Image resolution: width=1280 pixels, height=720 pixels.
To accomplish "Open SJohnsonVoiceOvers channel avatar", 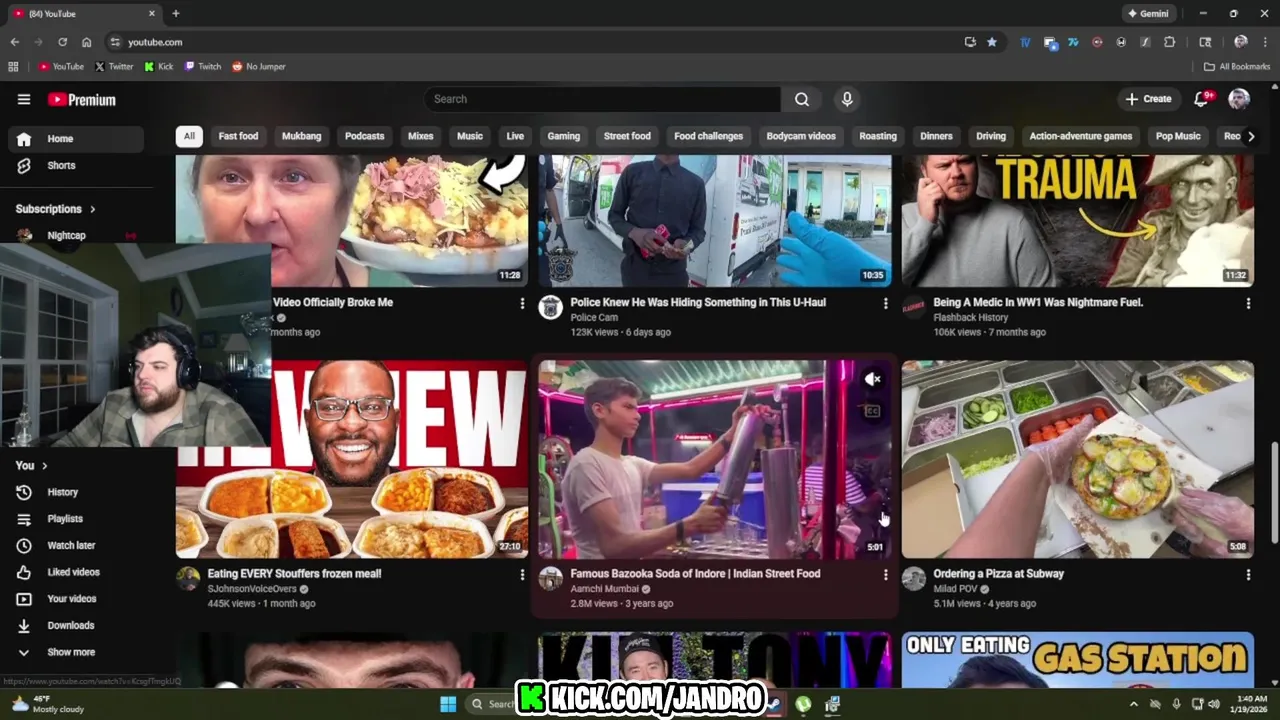I will click(188, 579).
